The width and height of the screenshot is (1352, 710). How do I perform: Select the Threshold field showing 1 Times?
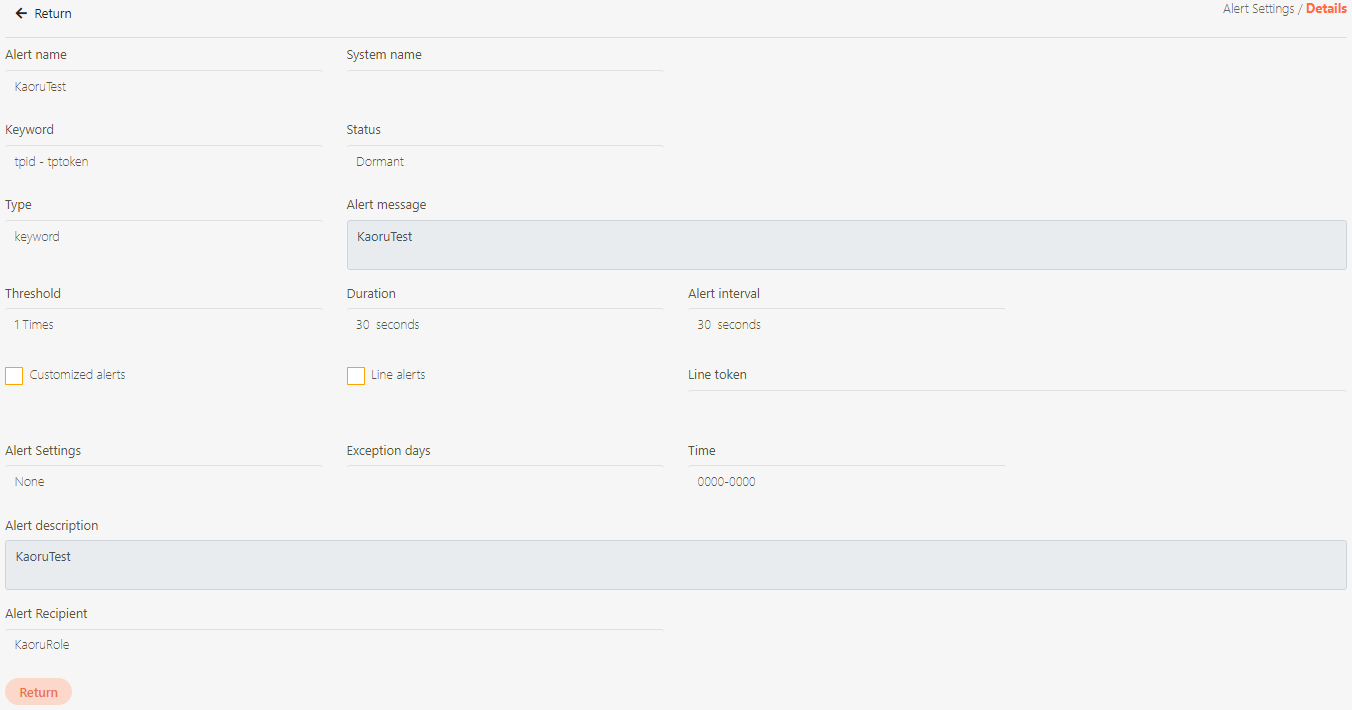point(163,325)
